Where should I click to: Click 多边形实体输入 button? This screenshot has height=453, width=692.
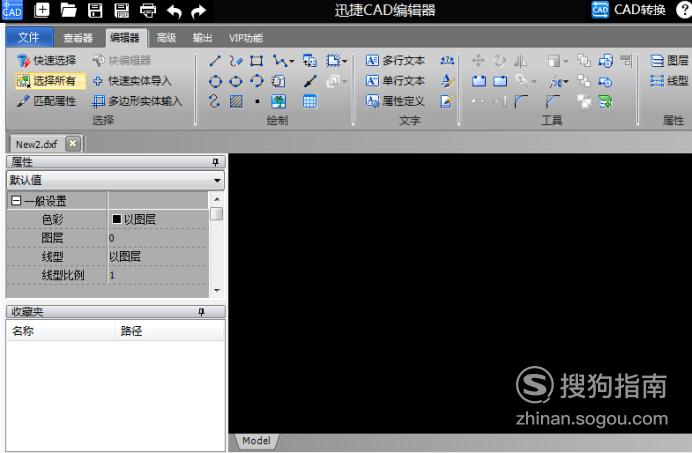[x=137, y=101]
